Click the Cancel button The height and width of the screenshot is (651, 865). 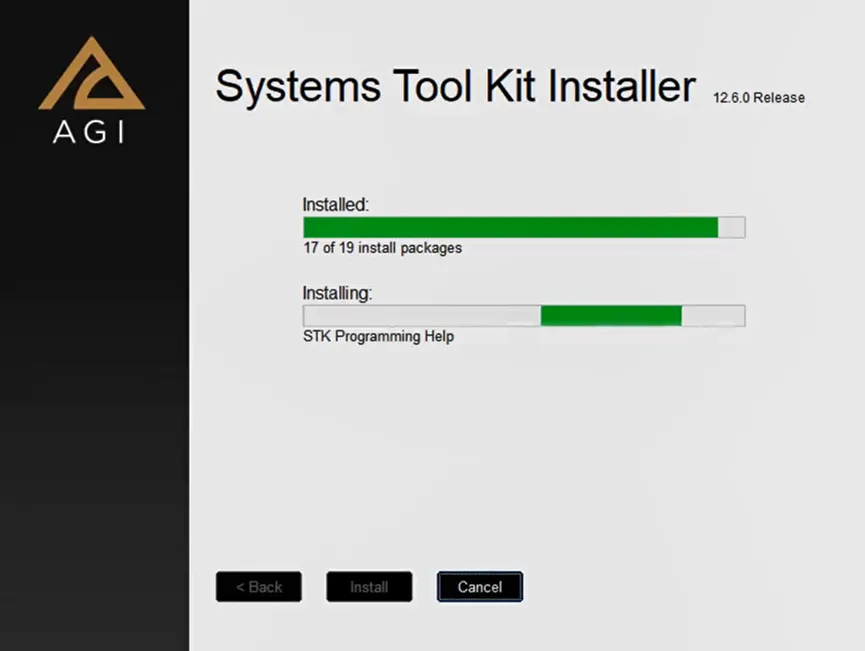pos(479,586)
